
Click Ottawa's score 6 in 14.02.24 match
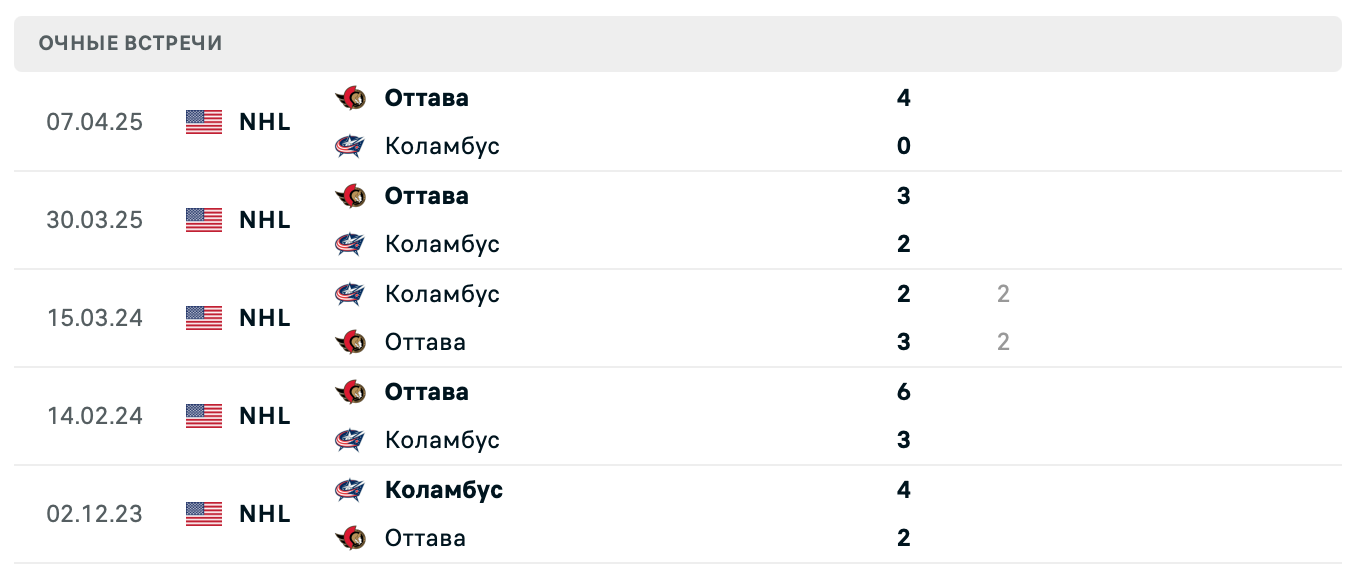coord(904,392)
